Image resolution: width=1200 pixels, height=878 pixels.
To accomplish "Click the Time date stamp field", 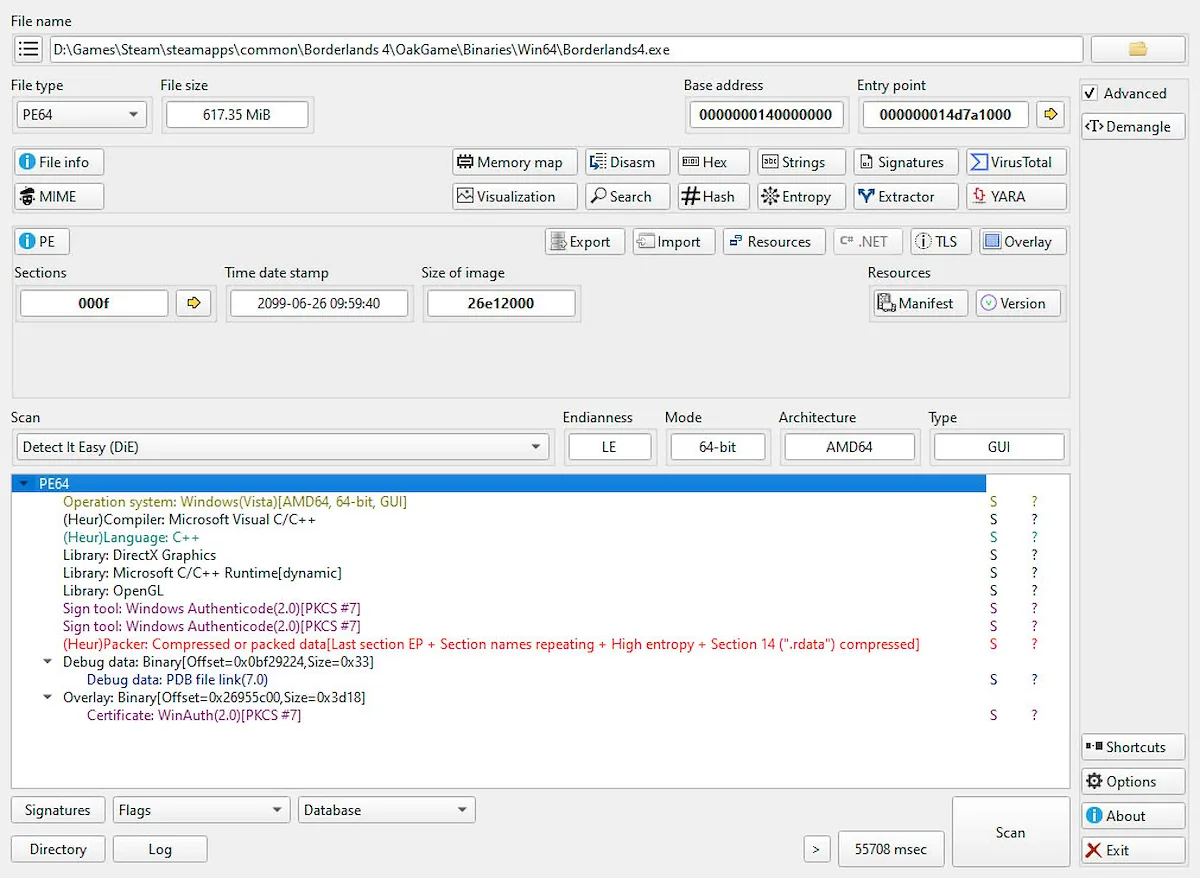I will pos(319,303).
